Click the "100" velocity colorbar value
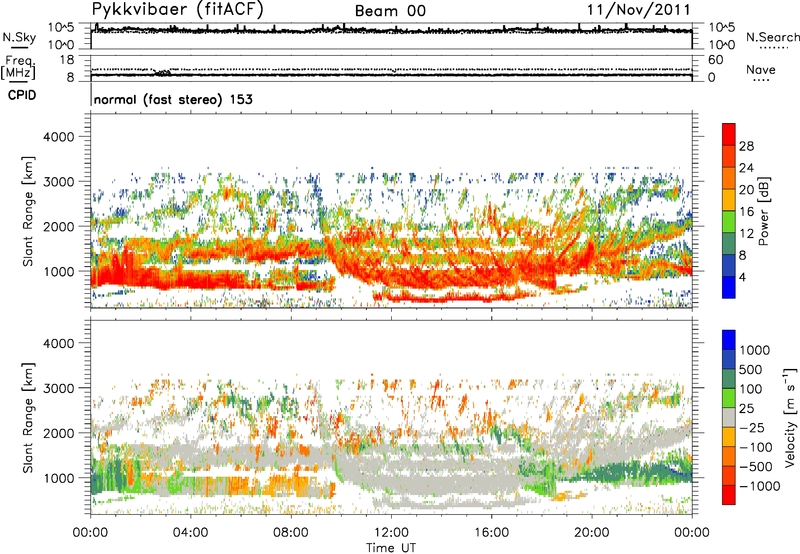 coord(750,389)
